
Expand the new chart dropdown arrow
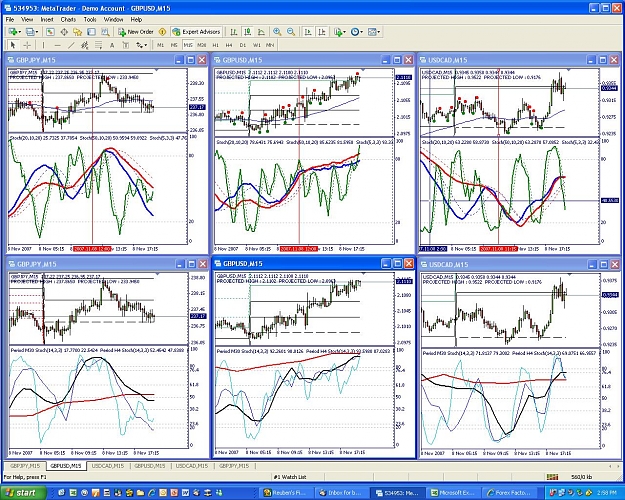tap(20, 32)
